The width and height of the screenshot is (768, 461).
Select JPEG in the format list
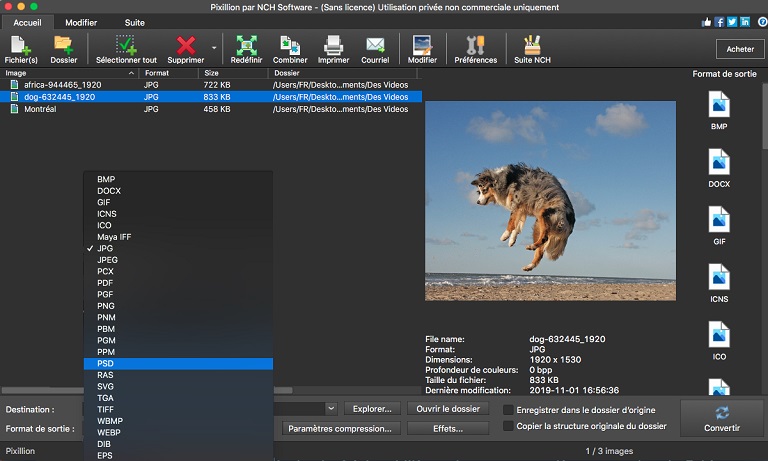pos(178,260)
